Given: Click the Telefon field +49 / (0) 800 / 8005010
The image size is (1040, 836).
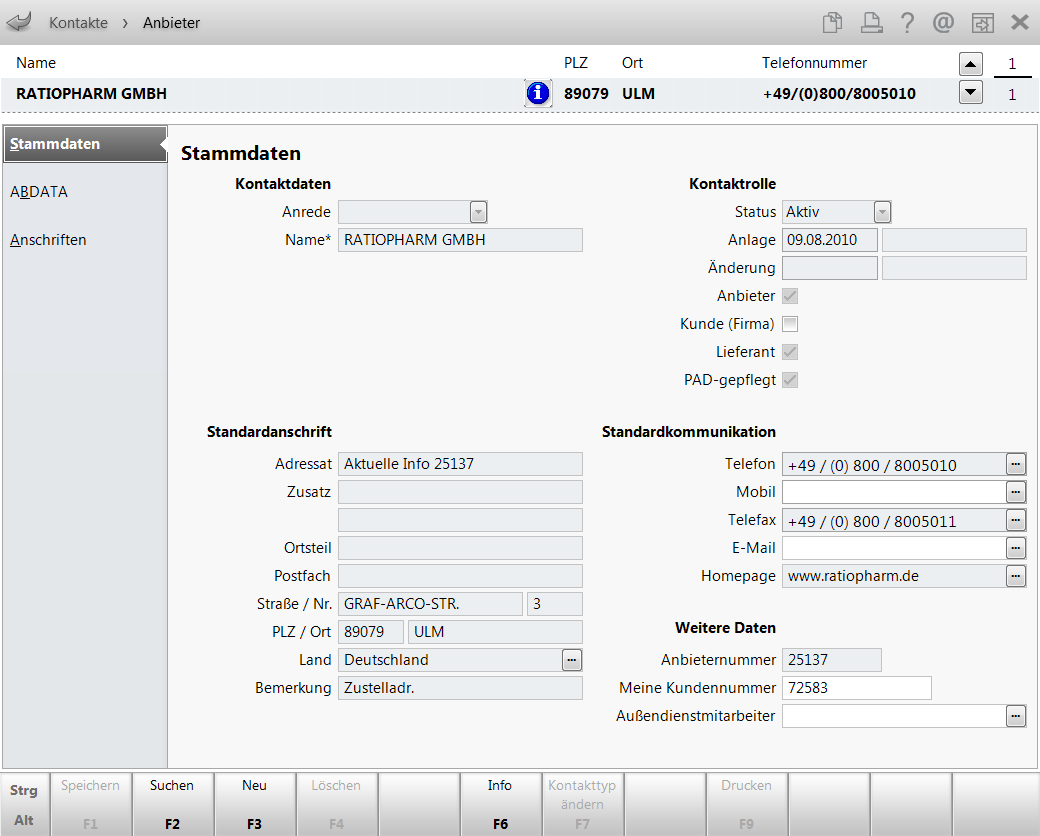Looking at the screenshot, I should pos(894,464).
